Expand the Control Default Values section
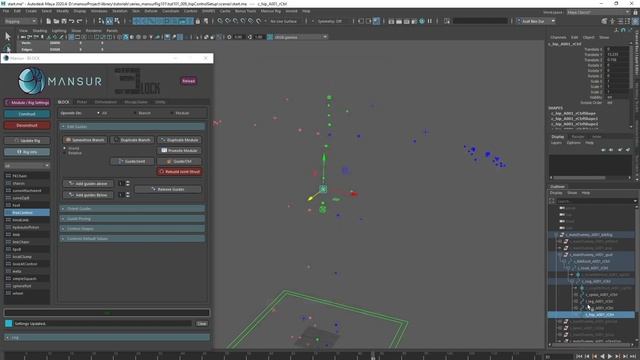 point(132,238)
